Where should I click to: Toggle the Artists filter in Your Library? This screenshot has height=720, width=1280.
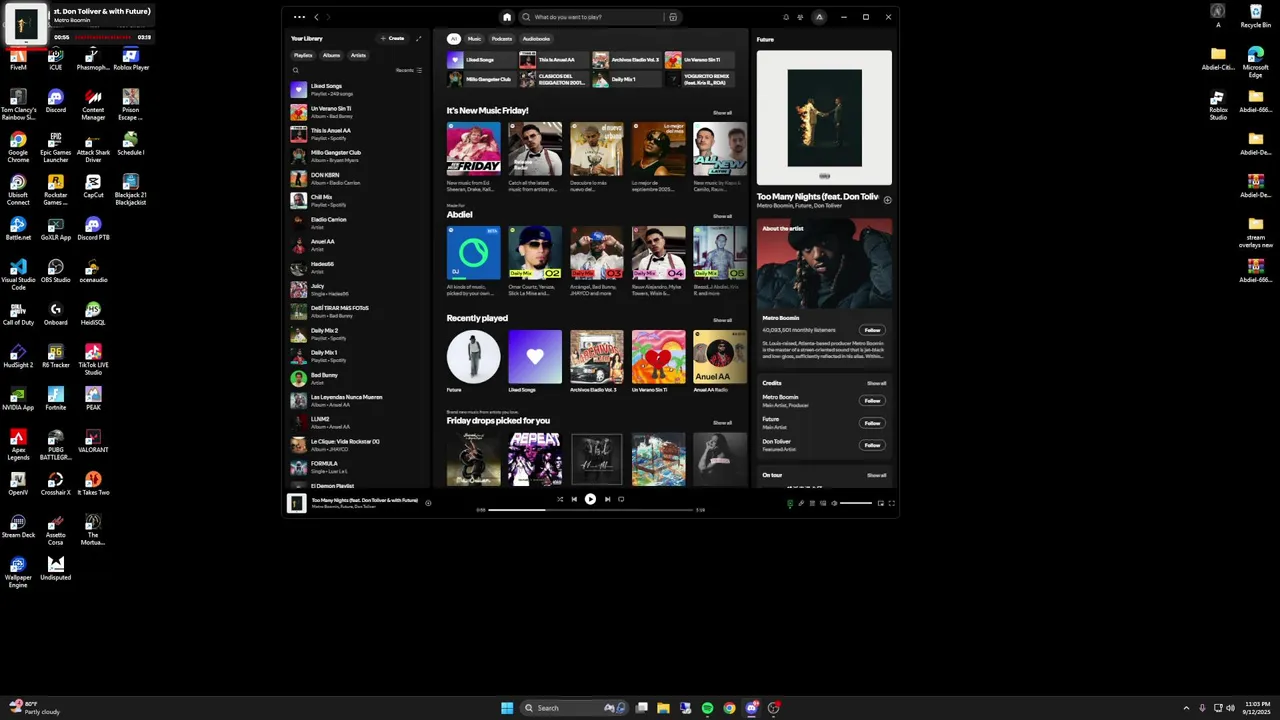click(x=358, y=55)
